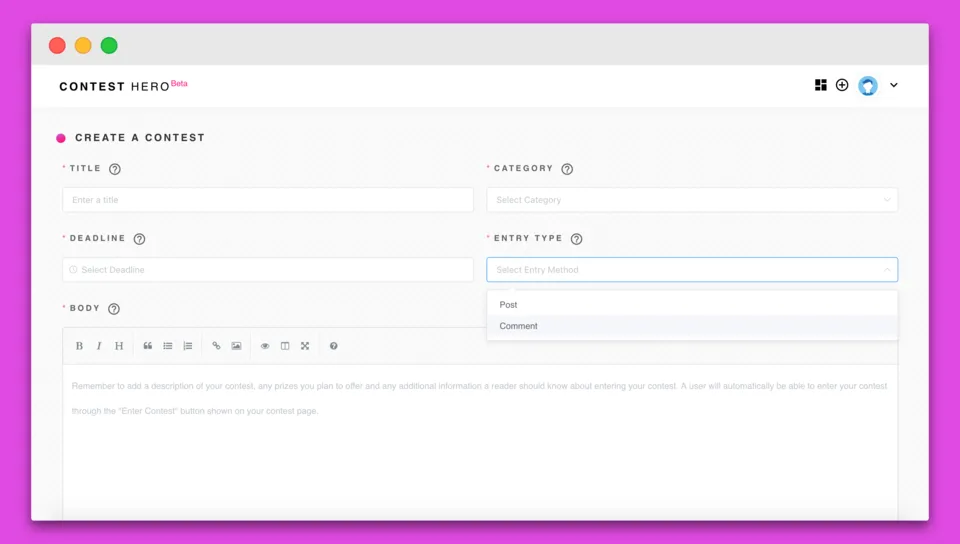Image resolution: width=960 pixels, height=544 pixels.
Task: Open the user avatar profile
Action: pos(868,86)
